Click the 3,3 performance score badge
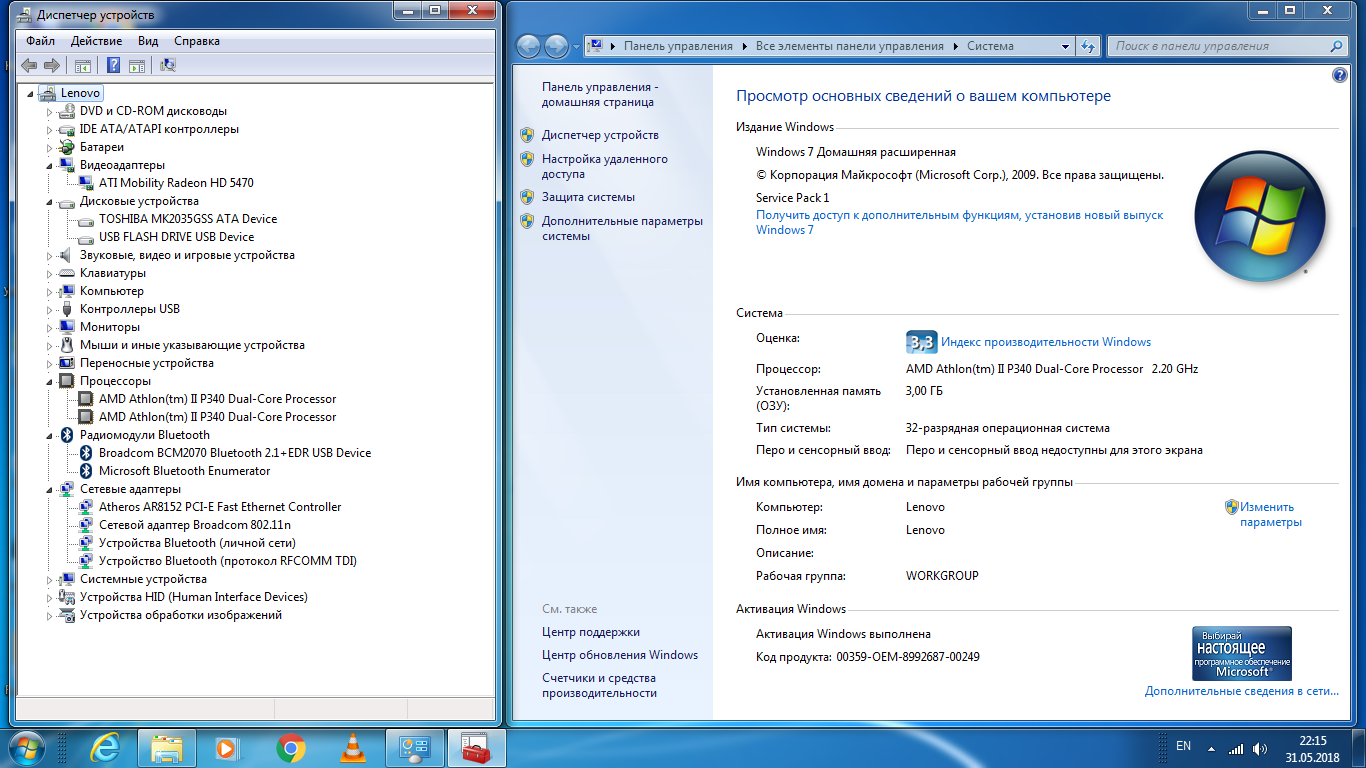The width and height of the screenshot is (1366, 768). [921, 342]
